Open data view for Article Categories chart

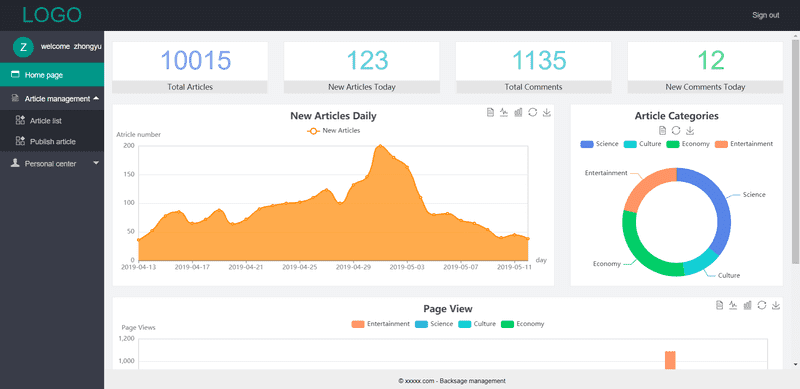click(662, 130)
